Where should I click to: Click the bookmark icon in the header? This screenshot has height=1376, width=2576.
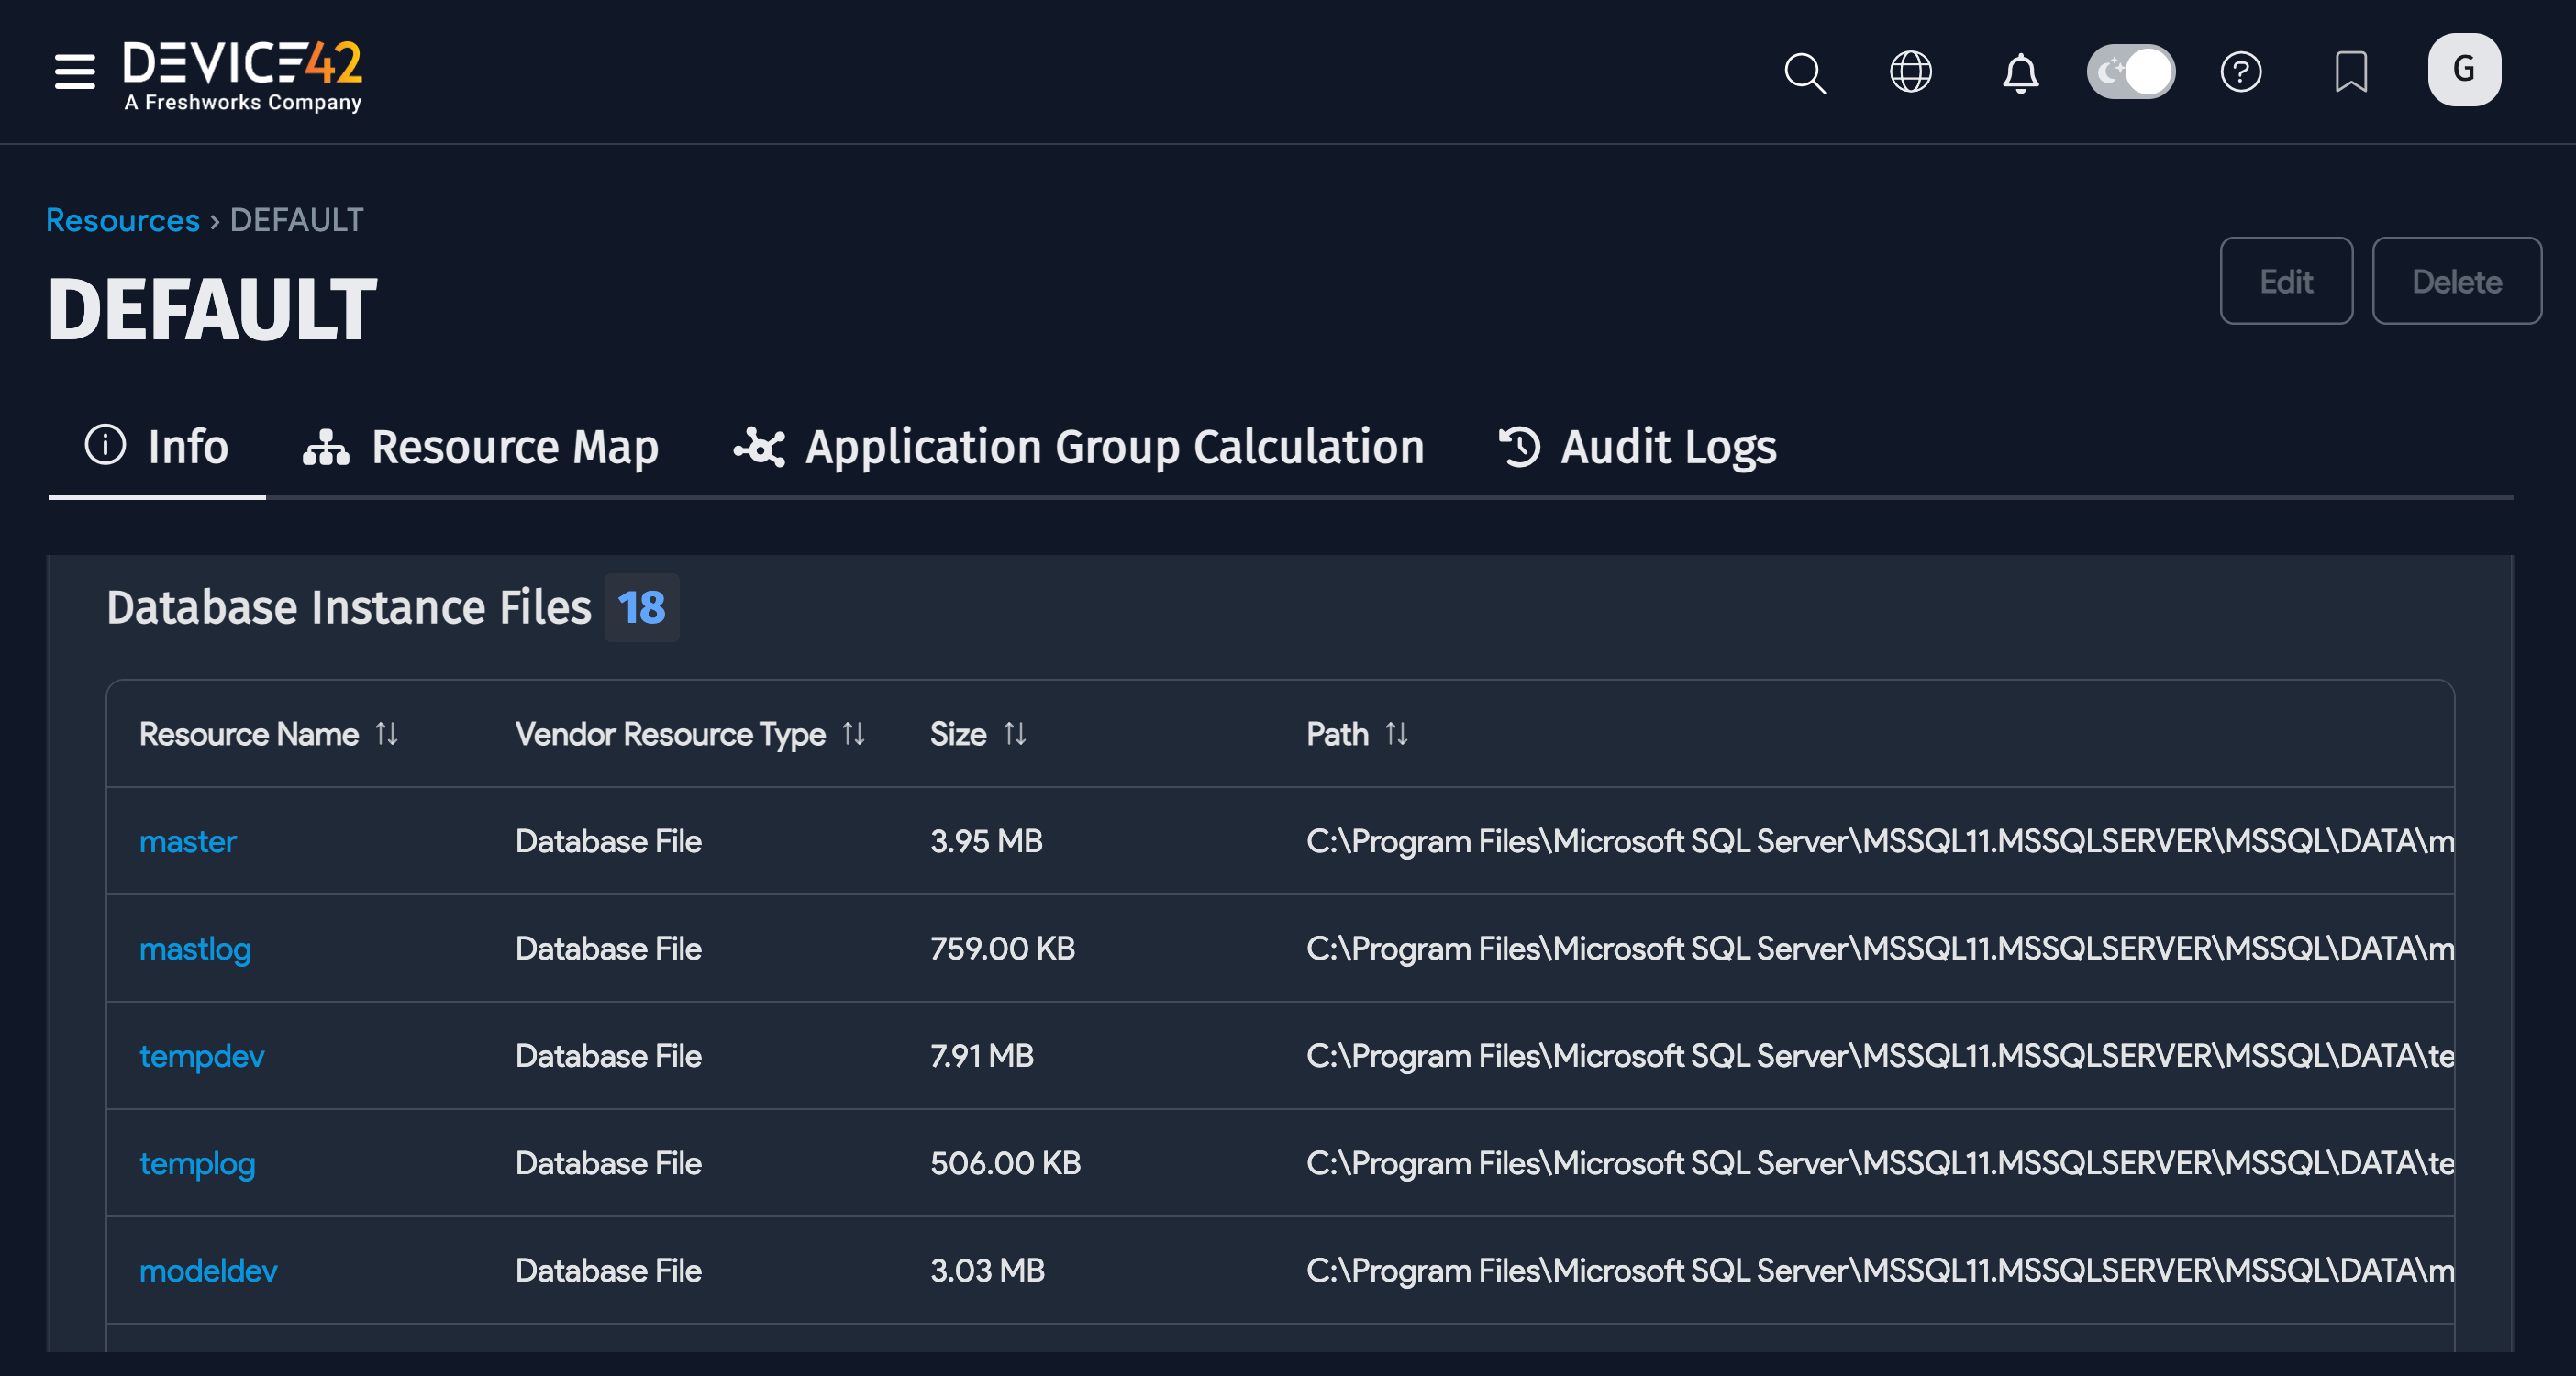tap(2352, 72)
